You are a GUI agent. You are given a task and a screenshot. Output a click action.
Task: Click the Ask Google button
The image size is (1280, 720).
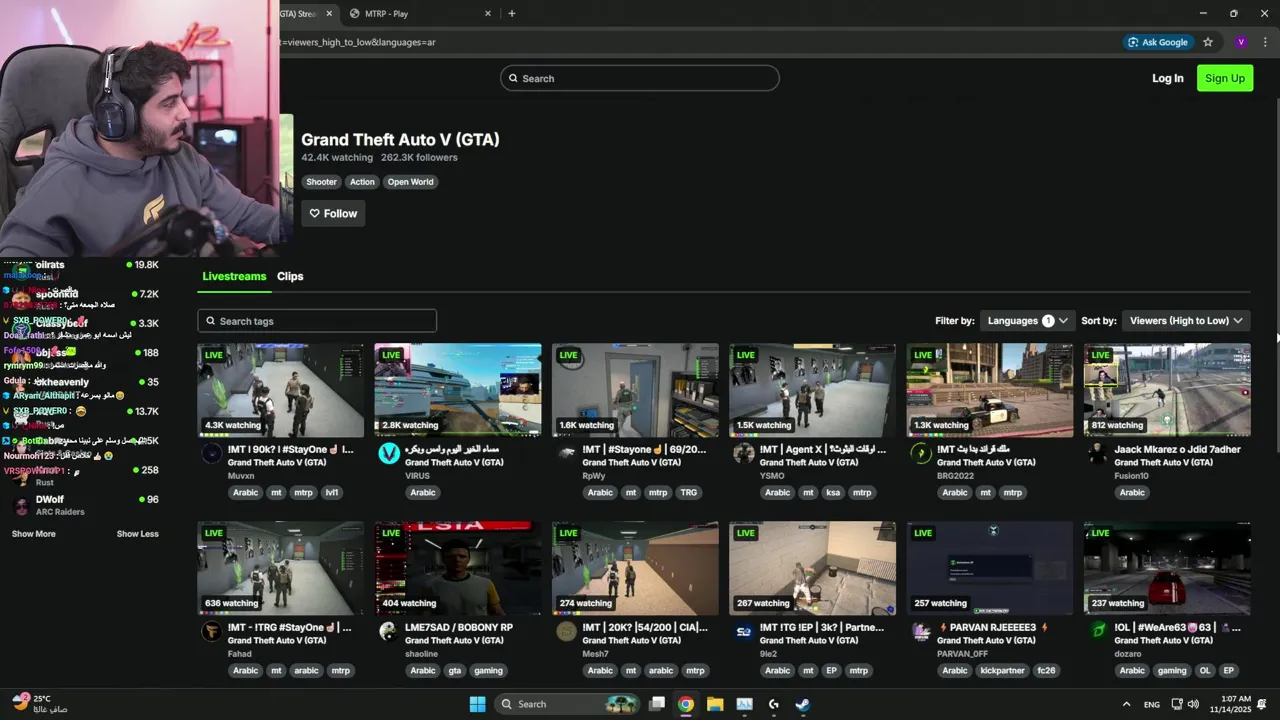pos(1158,42)
